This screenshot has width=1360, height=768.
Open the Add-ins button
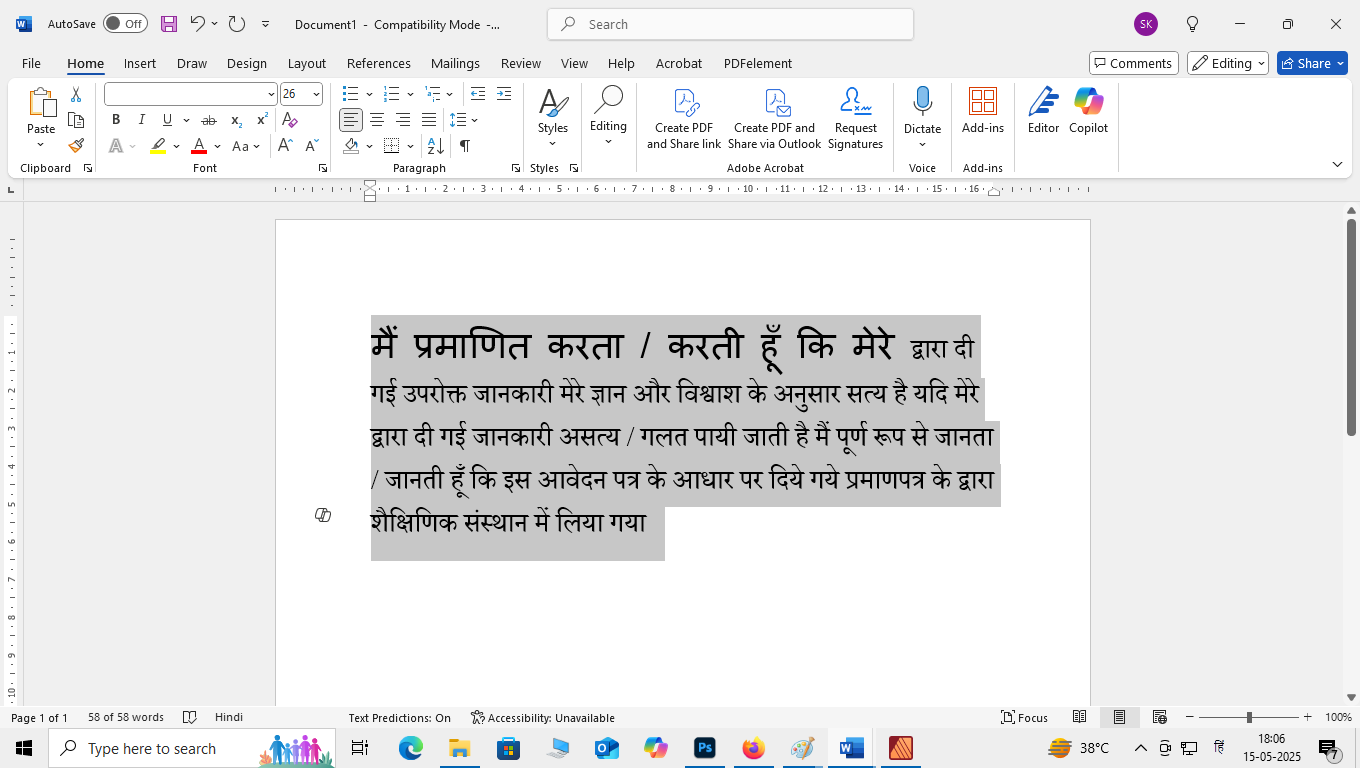point(983,111)
